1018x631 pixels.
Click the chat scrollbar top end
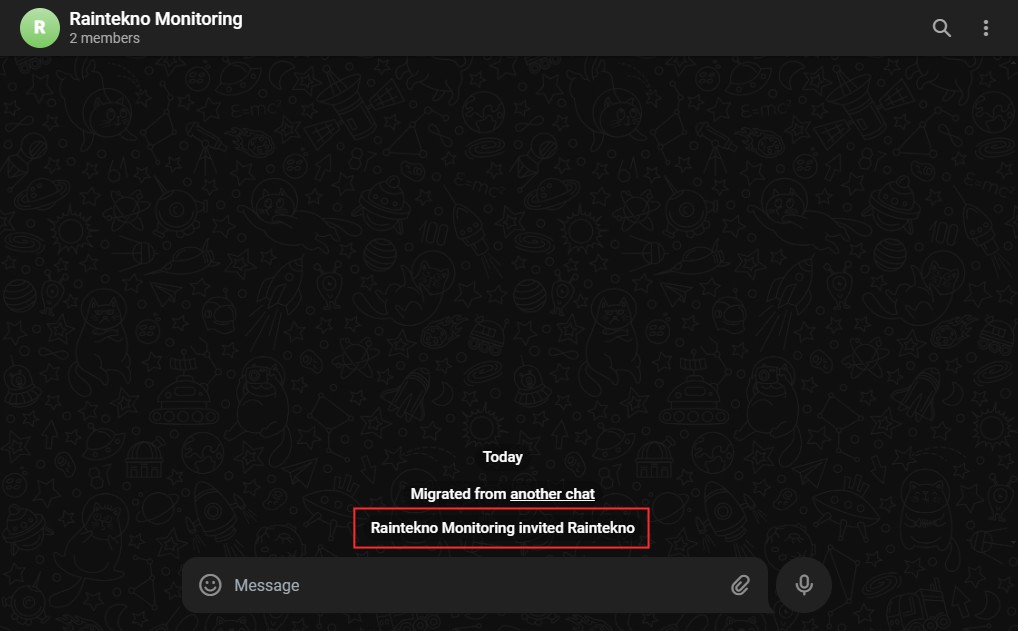(1014, 62)
